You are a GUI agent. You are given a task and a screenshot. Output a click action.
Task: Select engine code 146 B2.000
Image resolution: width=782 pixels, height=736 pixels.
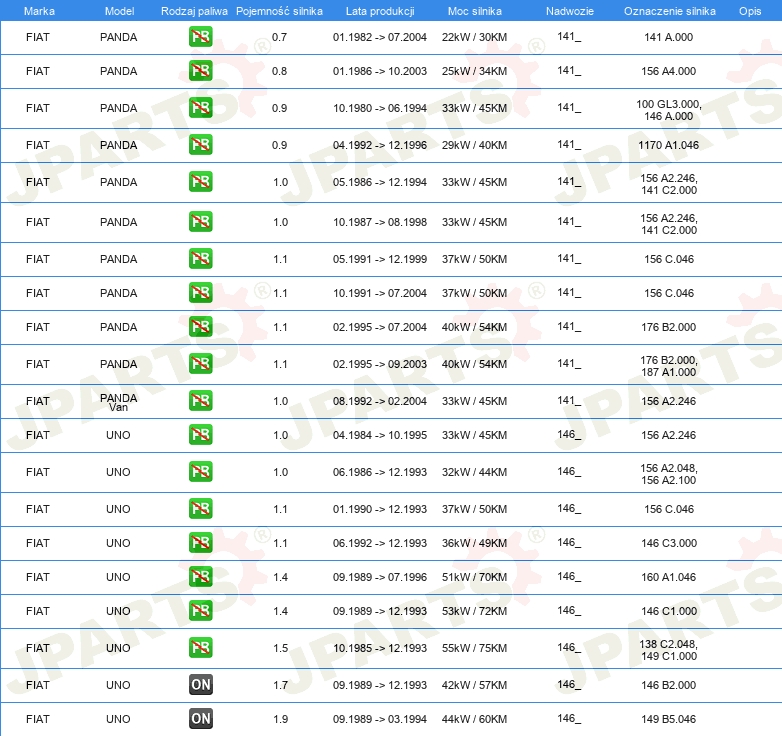click(x=669, y=685)
